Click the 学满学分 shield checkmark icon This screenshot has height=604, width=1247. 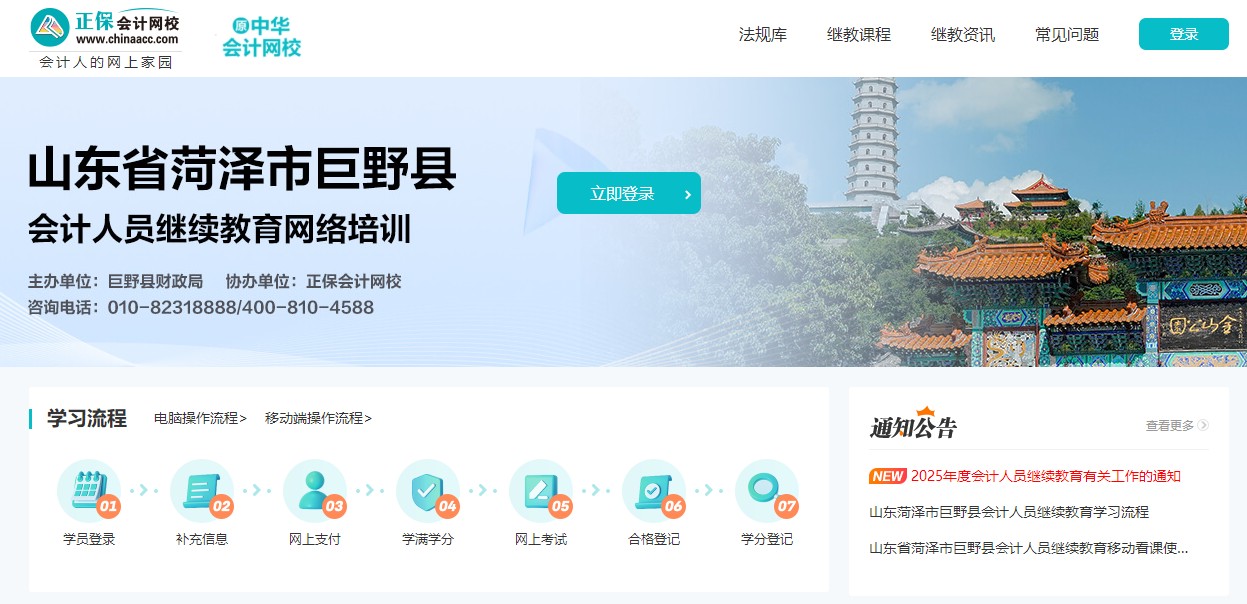pos(428,491)
